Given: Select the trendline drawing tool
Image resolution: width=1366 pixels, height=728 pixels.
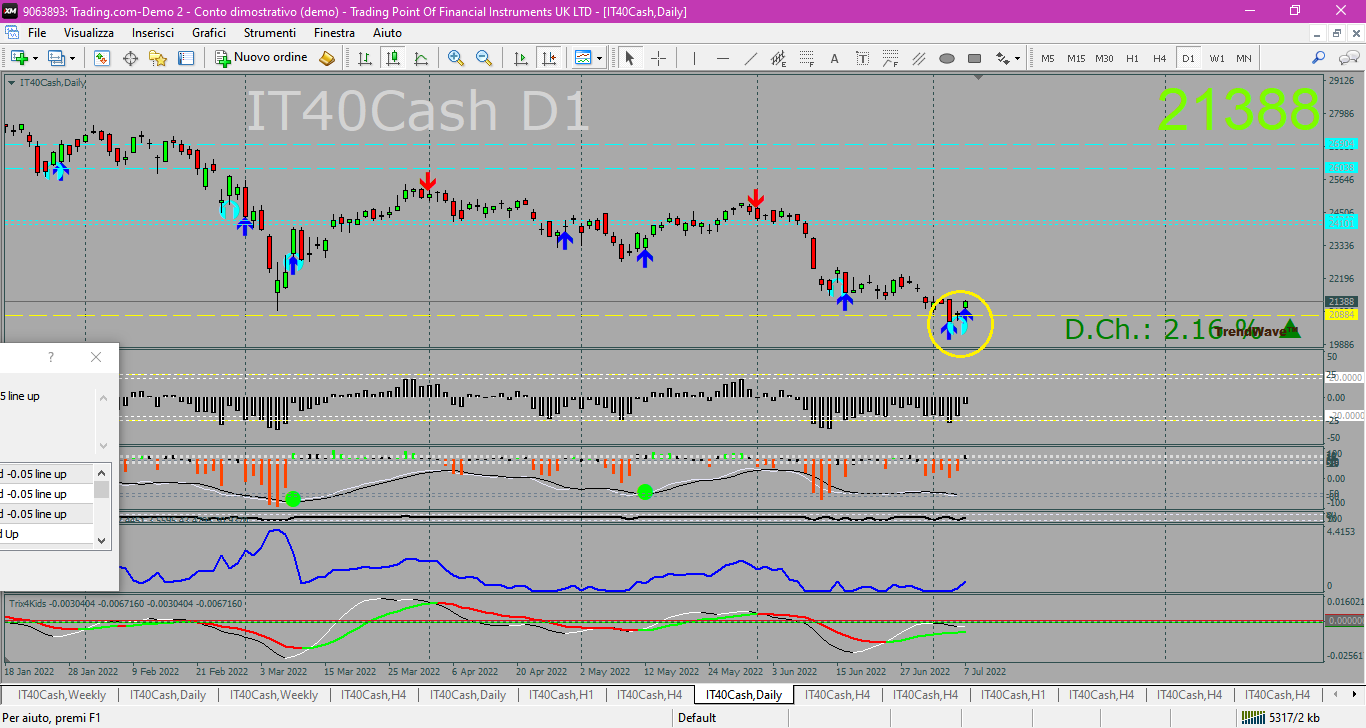Looking at the screenshot, I should click(750, 58).
